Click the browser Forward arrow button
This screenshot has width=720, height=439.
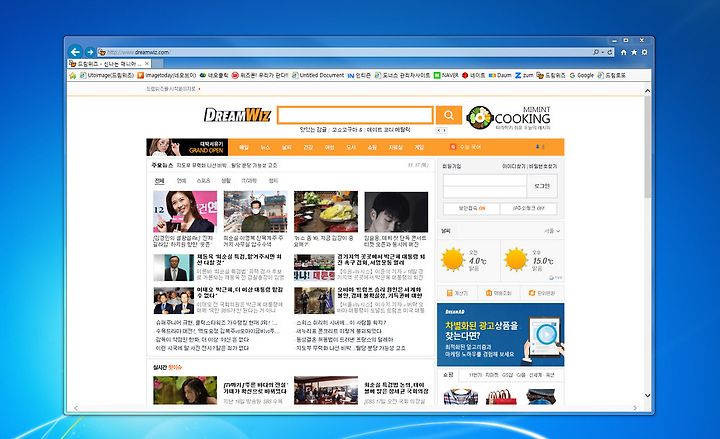click(90, 52)
